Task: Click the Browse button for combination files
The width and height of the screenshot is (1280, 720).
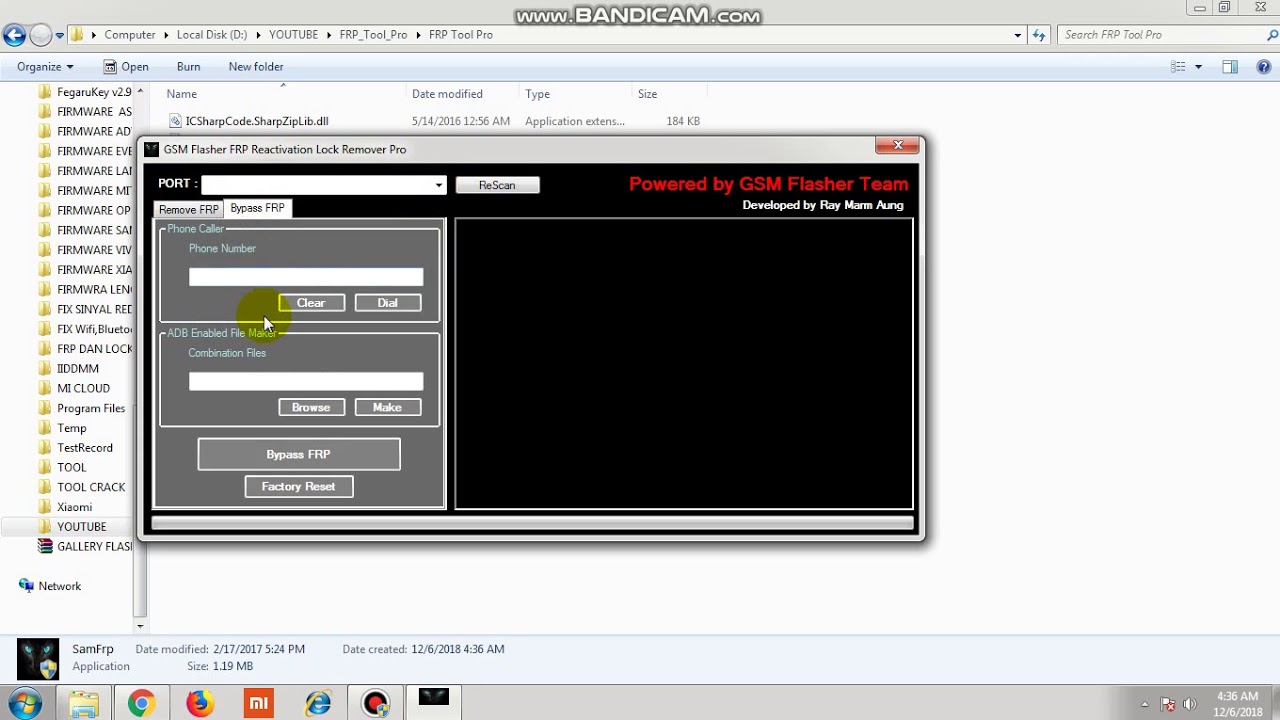Action: click(311, 407)
